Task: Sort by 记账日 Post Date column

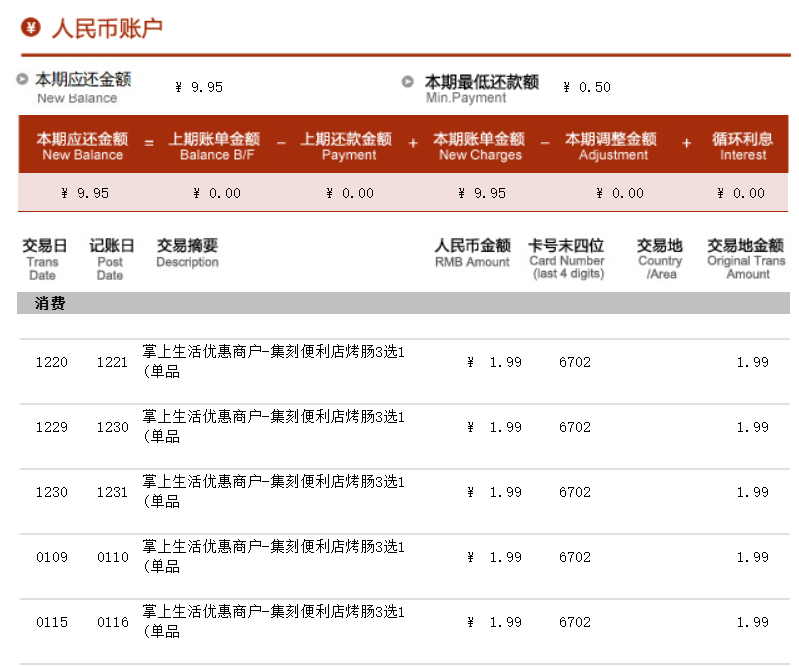Action: point(110,259)
